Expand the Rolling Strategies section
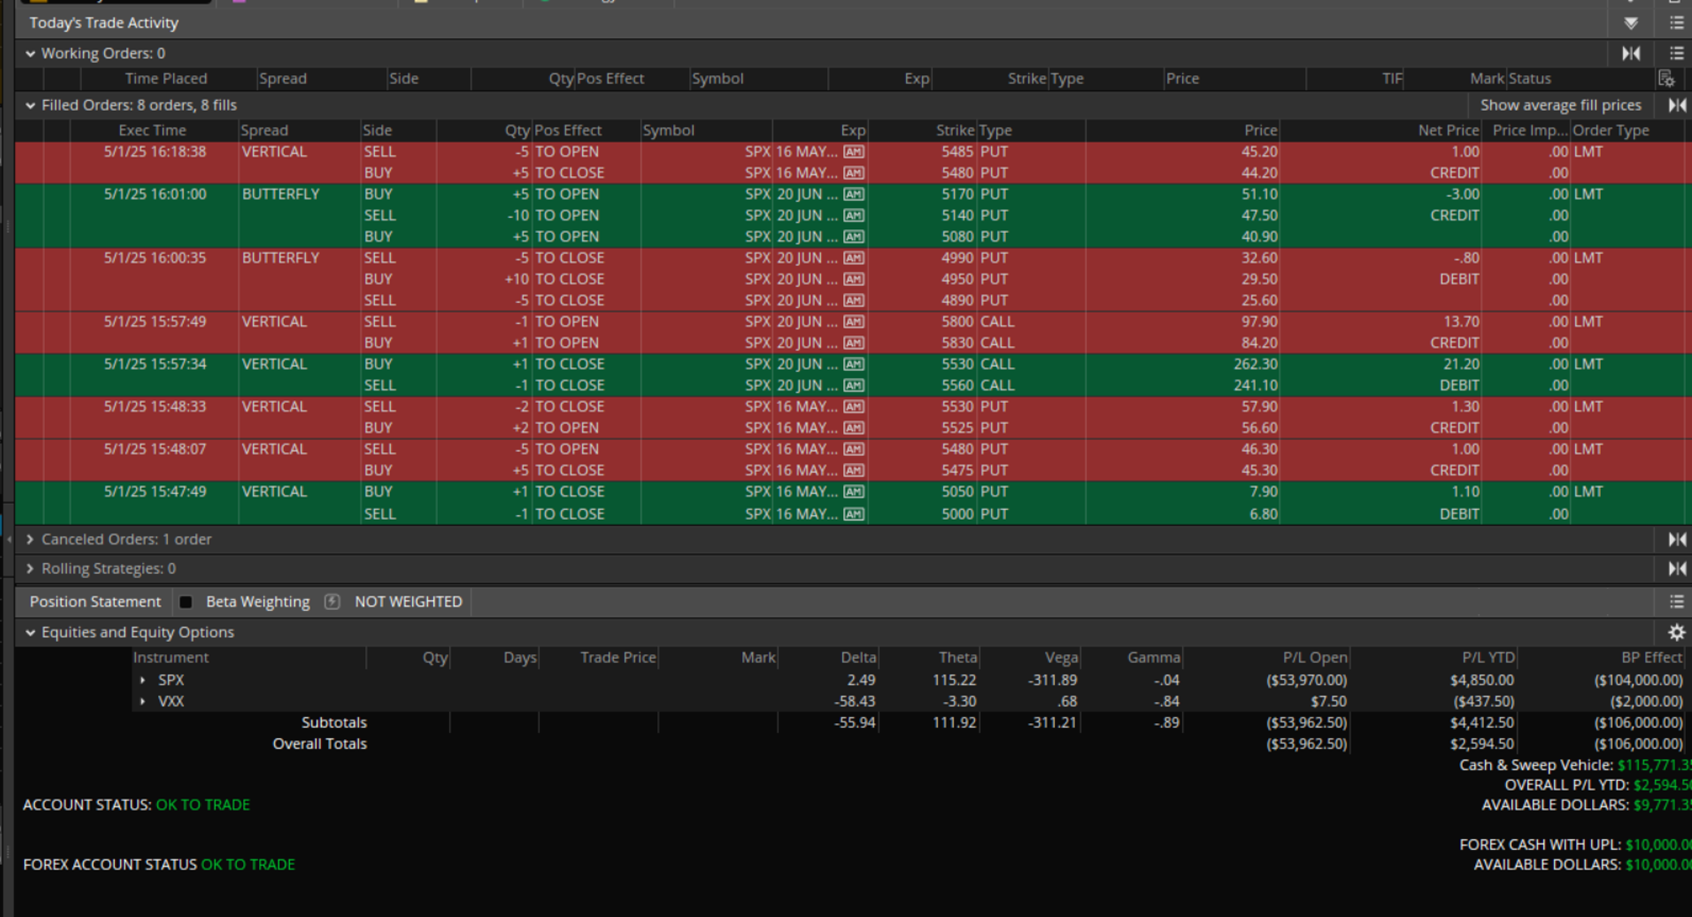The width and height of the screenshot is (1692, 917). point(30,569)
